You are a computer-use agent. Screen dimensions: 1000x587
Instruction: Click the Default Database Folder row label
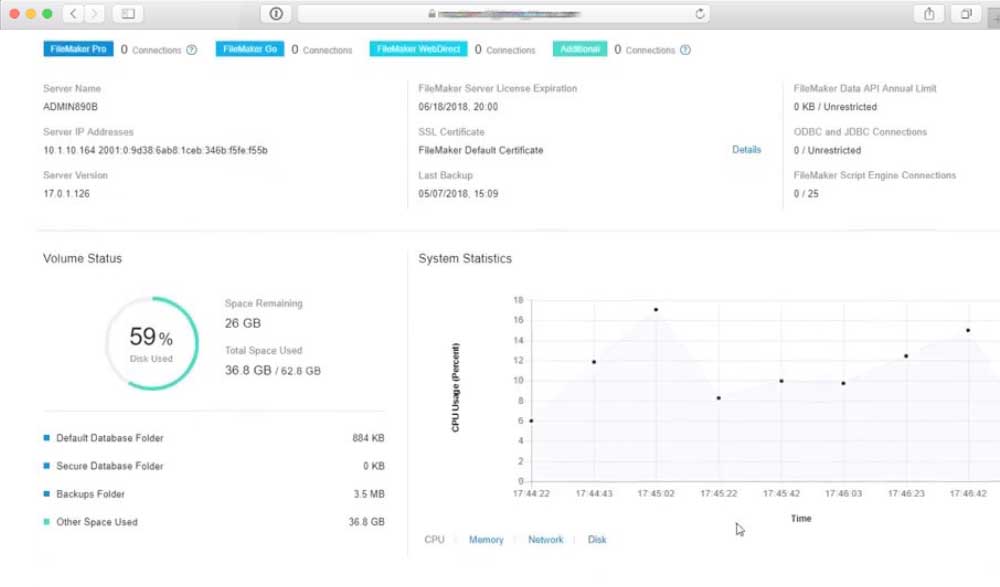[x=110, y=438]
